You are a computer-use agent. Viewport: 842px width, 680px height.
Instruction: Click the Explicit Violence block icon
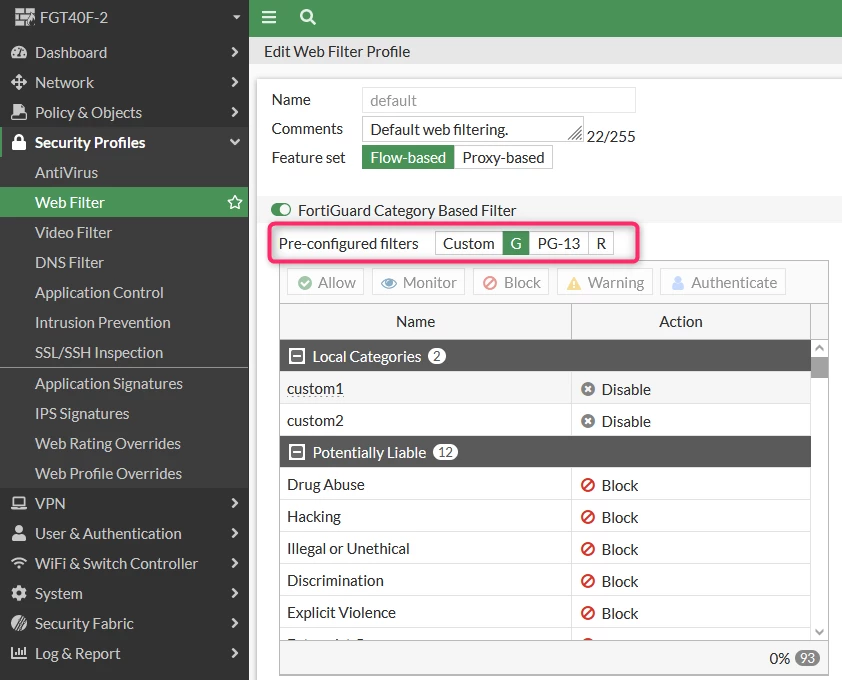(588, 613)
